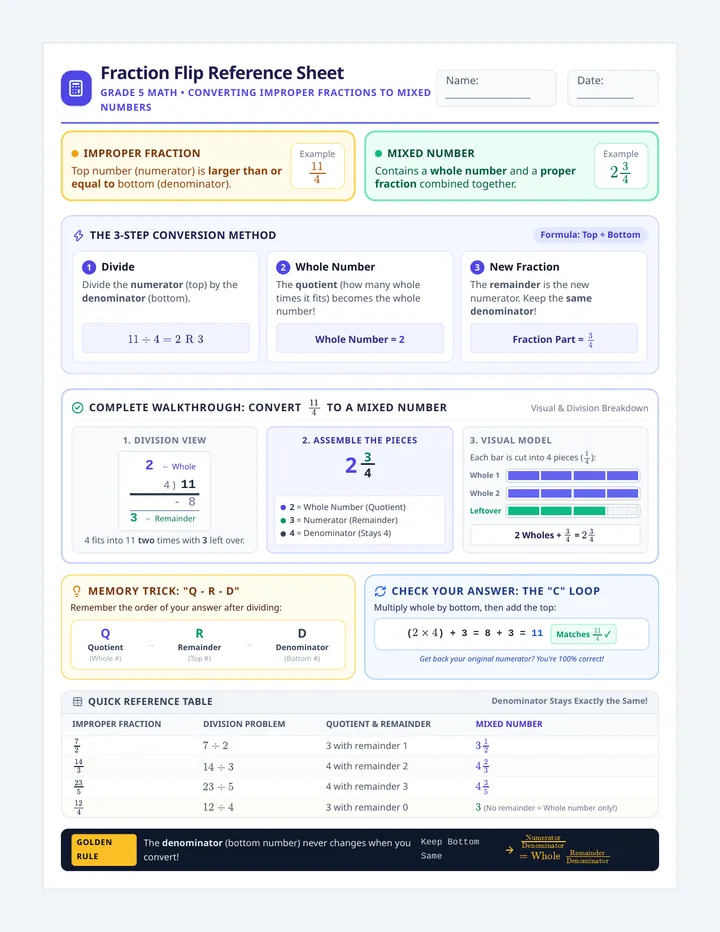Click the Formula: Top ÷ Bottom badge
This screenshot has width=720, height=932.
[x=590, y=235]
